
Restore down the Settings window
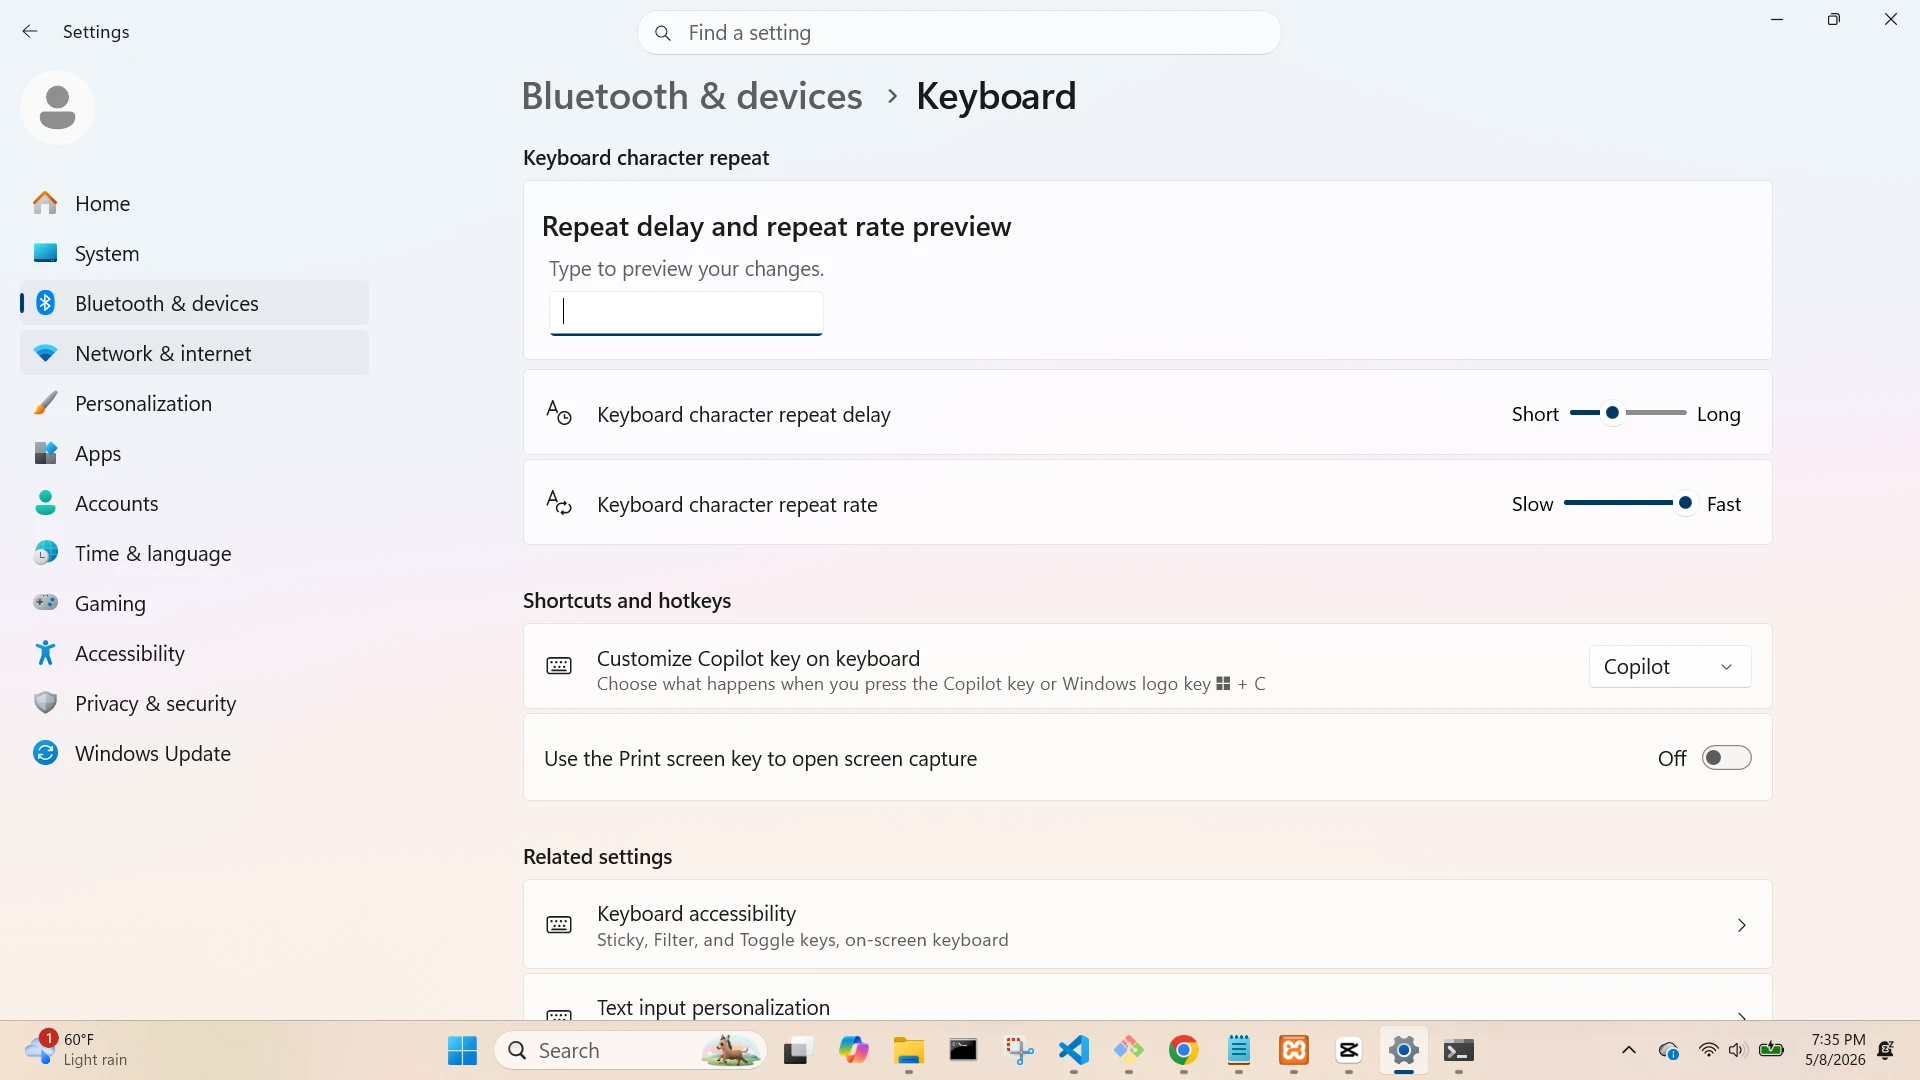[1834, 19]
